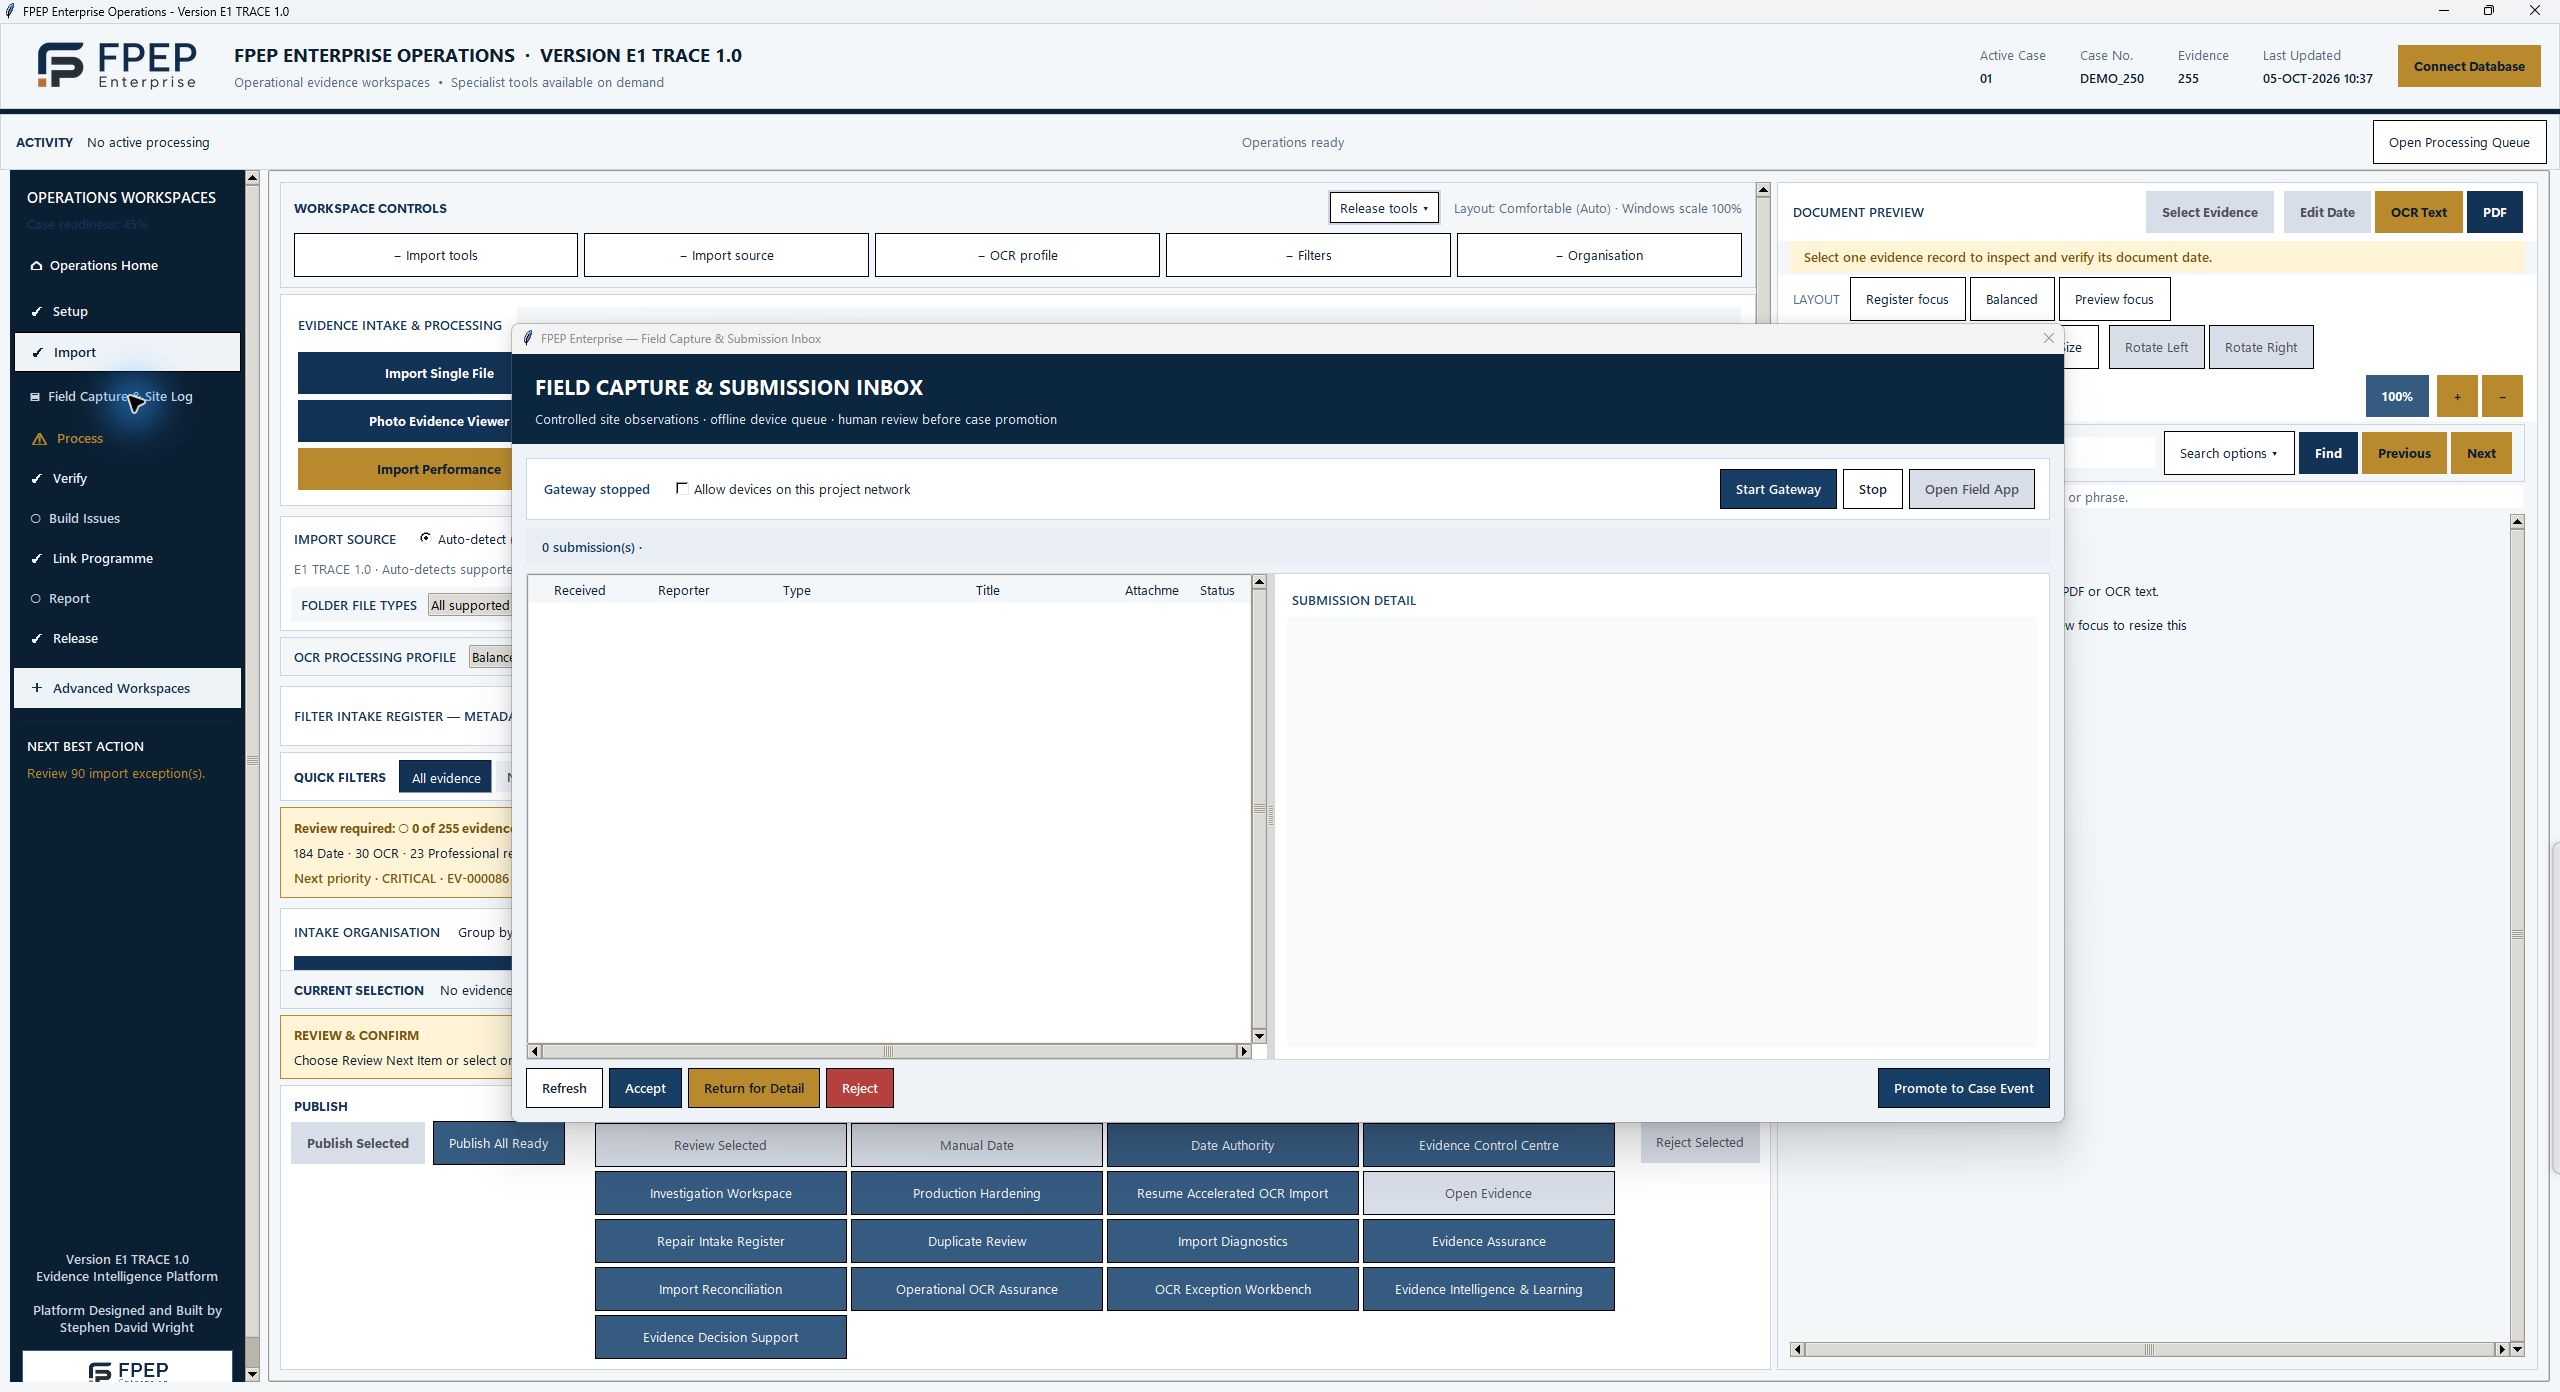Click the zoom out minus button

click(x=2502, y=397)
